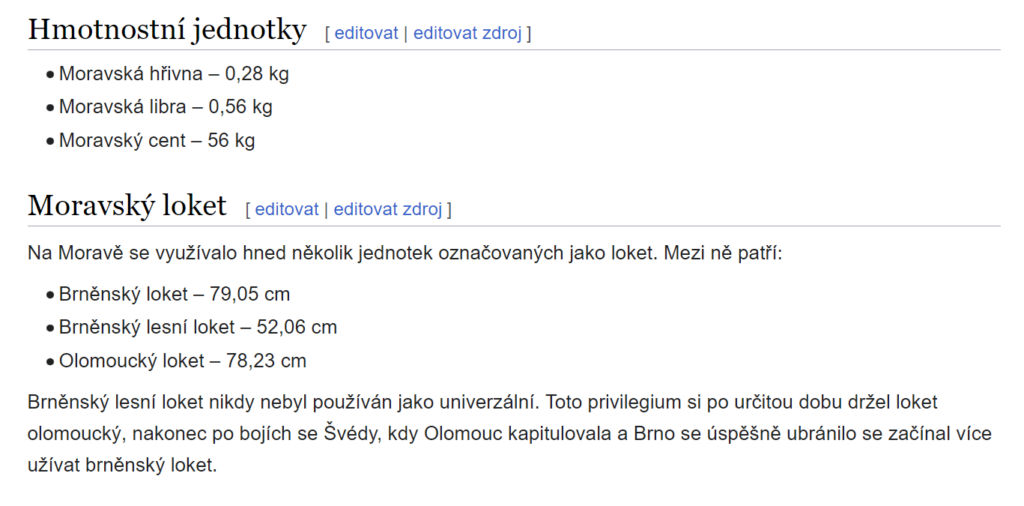Screen dimensions: 1024x506
Task: Click the Brněnský lesní loket – 52,06 cm entry
Action: tap(198, 327)
